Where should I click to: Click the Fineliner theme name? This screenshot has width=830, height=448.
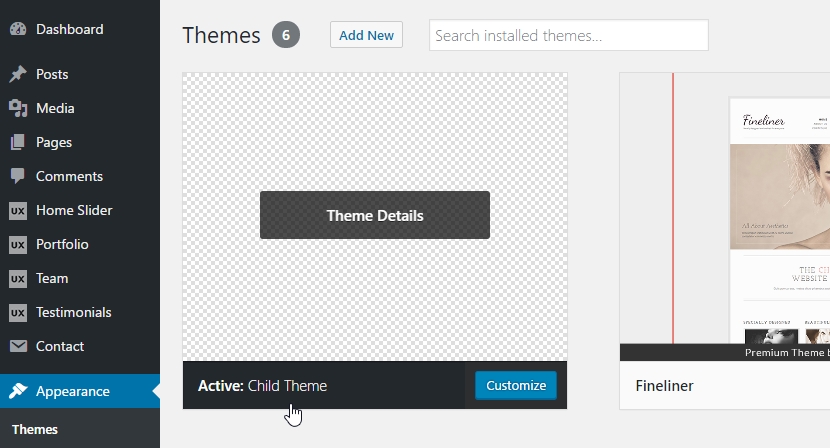(x=664, y=386)
